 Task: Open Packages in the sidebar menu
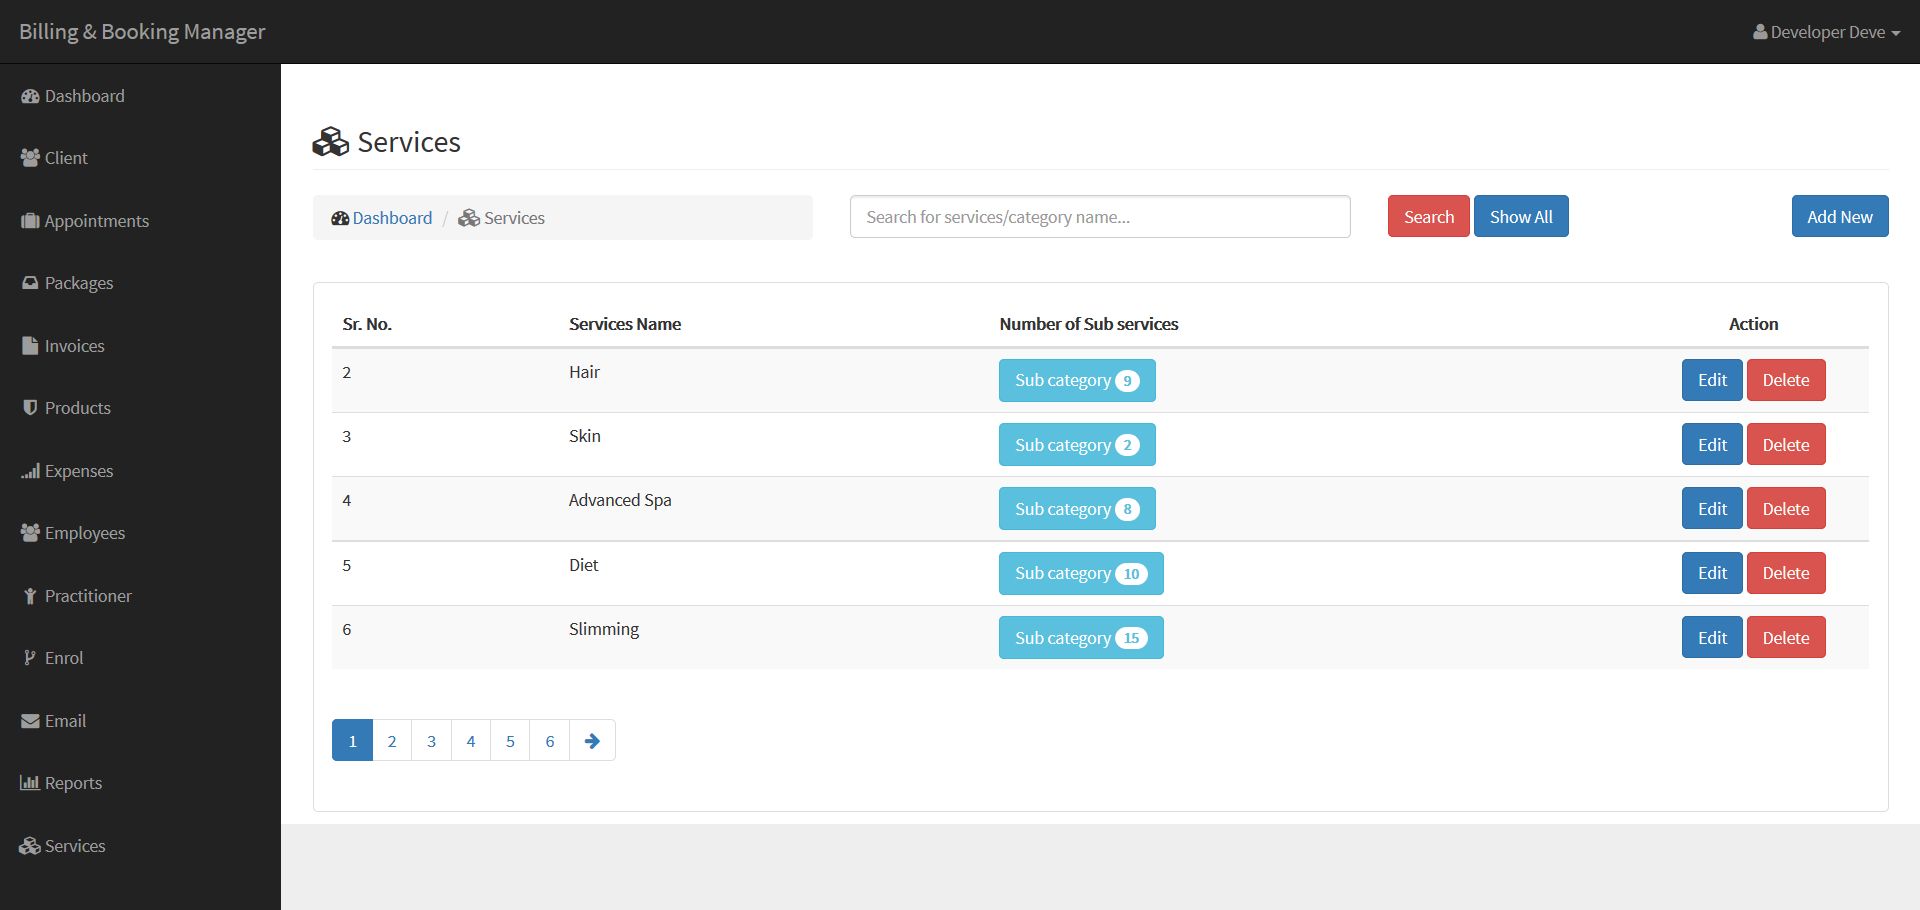point(78,283)
